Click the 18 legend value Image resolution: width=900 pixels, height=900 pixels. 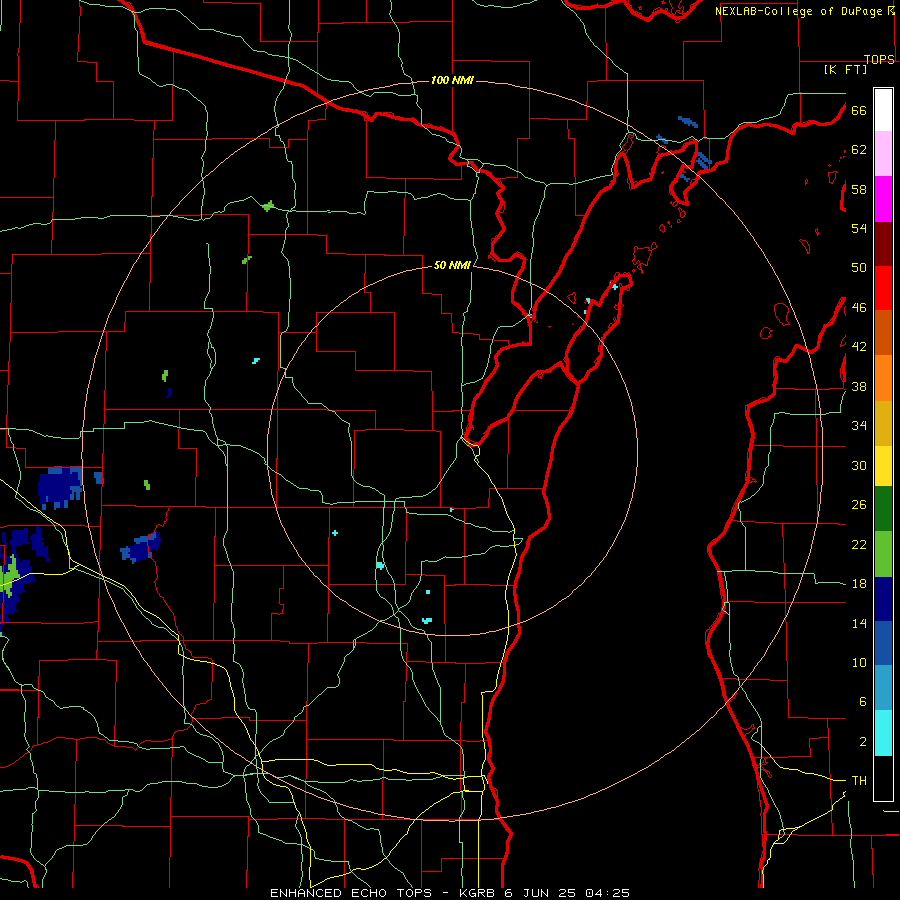click(859, 584)
